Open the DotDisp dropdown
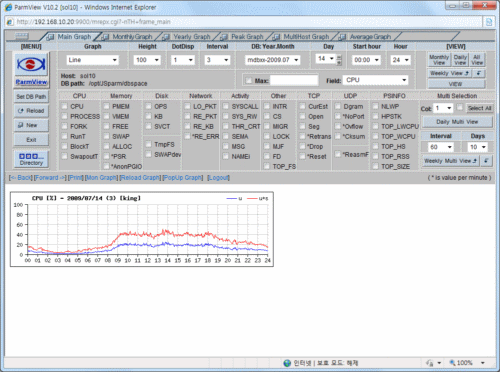The width and height of the screenshot is (500, 372). click(183, 60)
